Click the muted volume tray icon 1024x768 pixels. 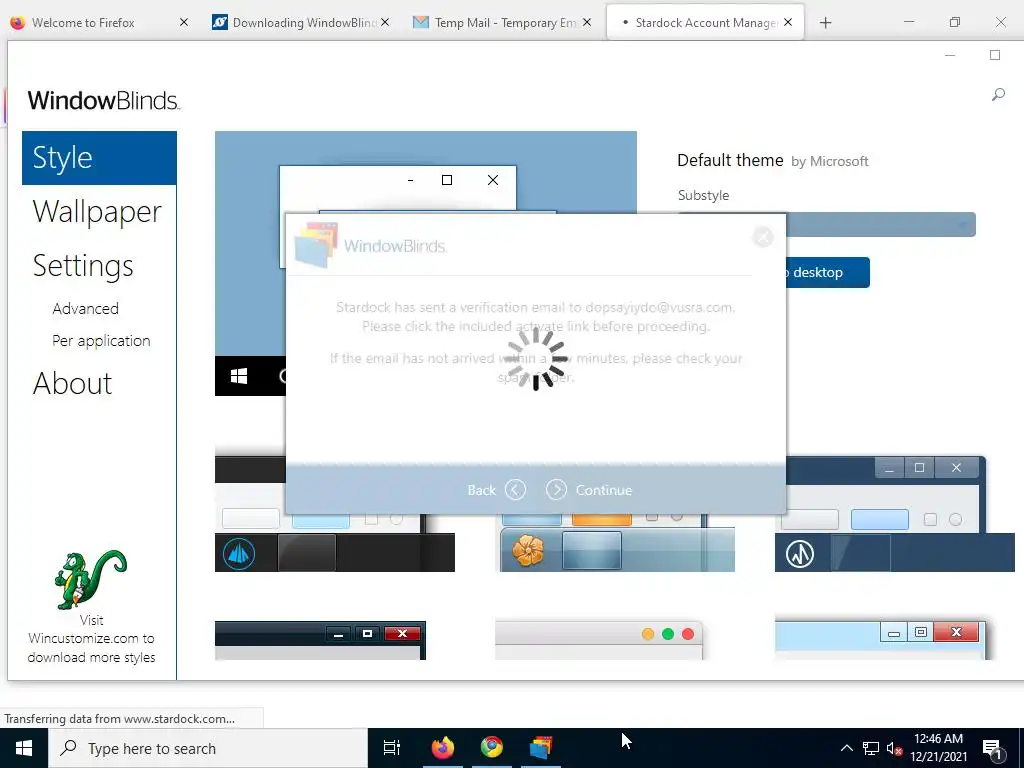tap(894, 749)
